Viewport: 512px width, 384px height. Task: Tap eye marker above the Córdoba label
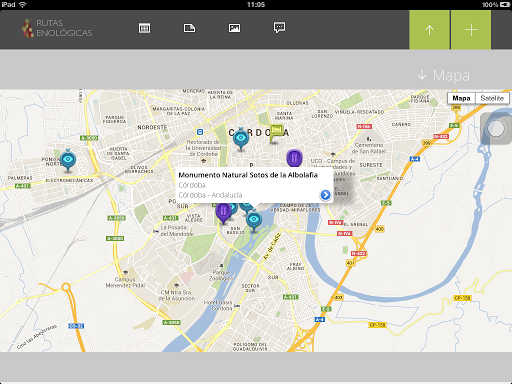click(x=241, y=139)
